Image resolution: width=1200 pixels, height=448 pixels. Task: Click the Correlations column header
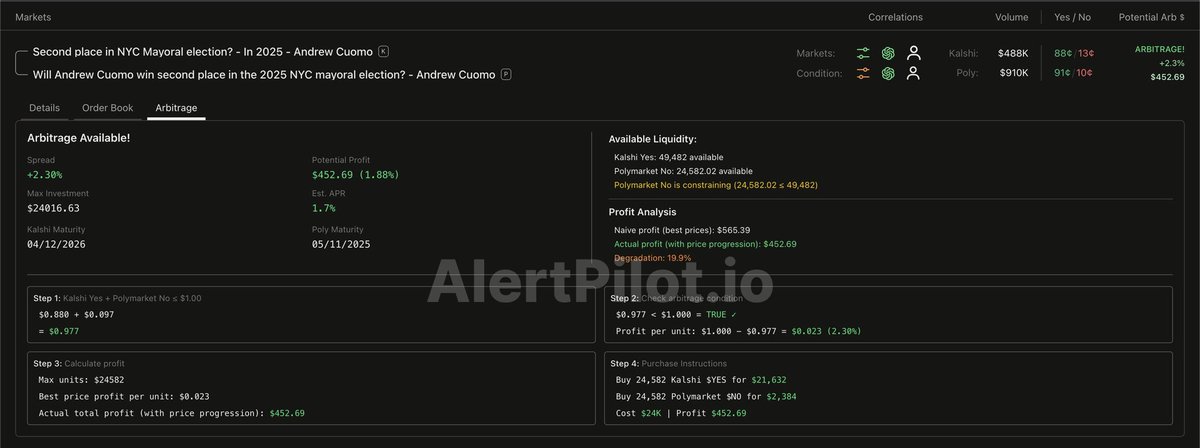[x=895, y=17]
